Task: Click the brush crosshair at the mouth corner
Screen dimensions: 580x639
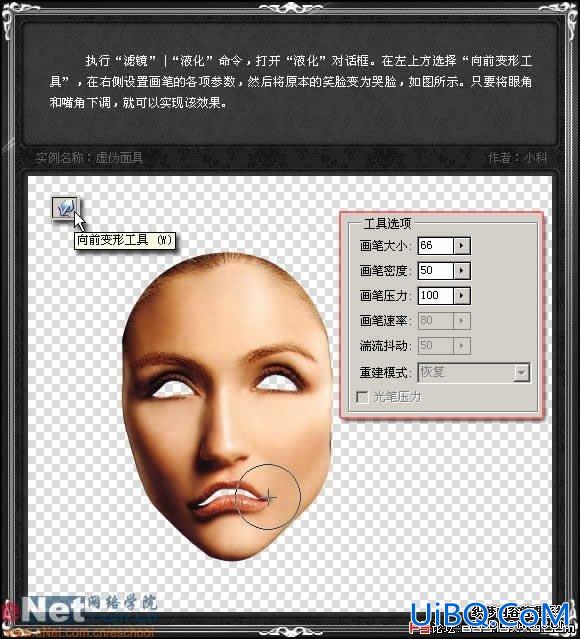Action: coord(269,497)
